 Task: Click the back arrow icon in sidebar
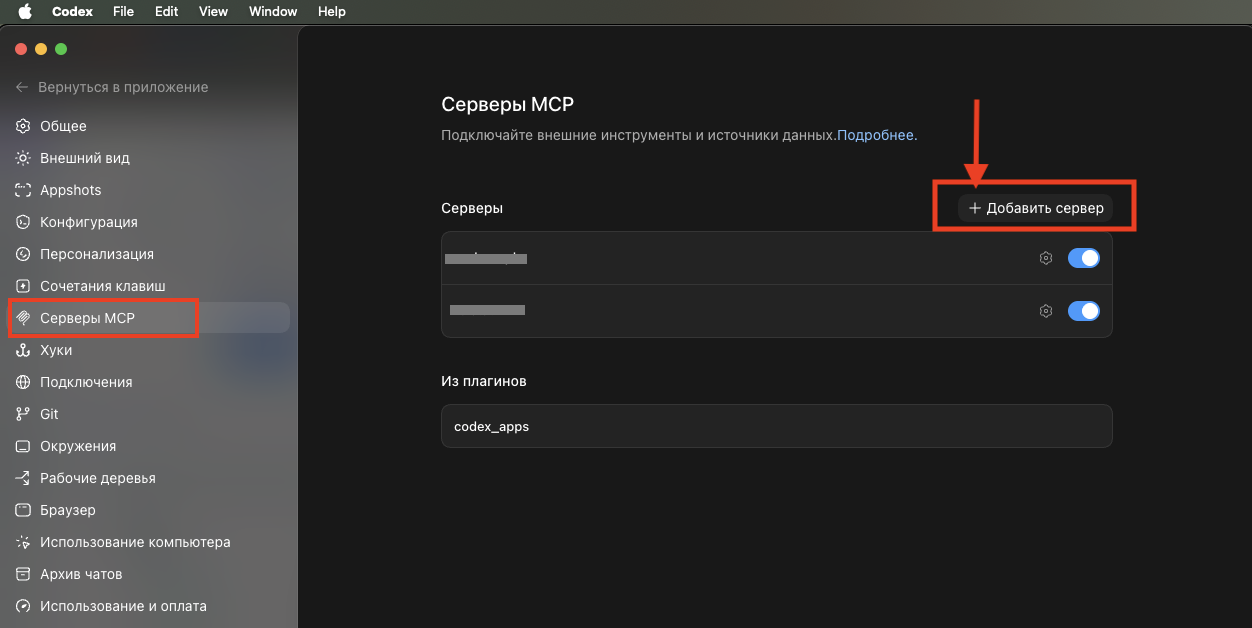(22, 87)
